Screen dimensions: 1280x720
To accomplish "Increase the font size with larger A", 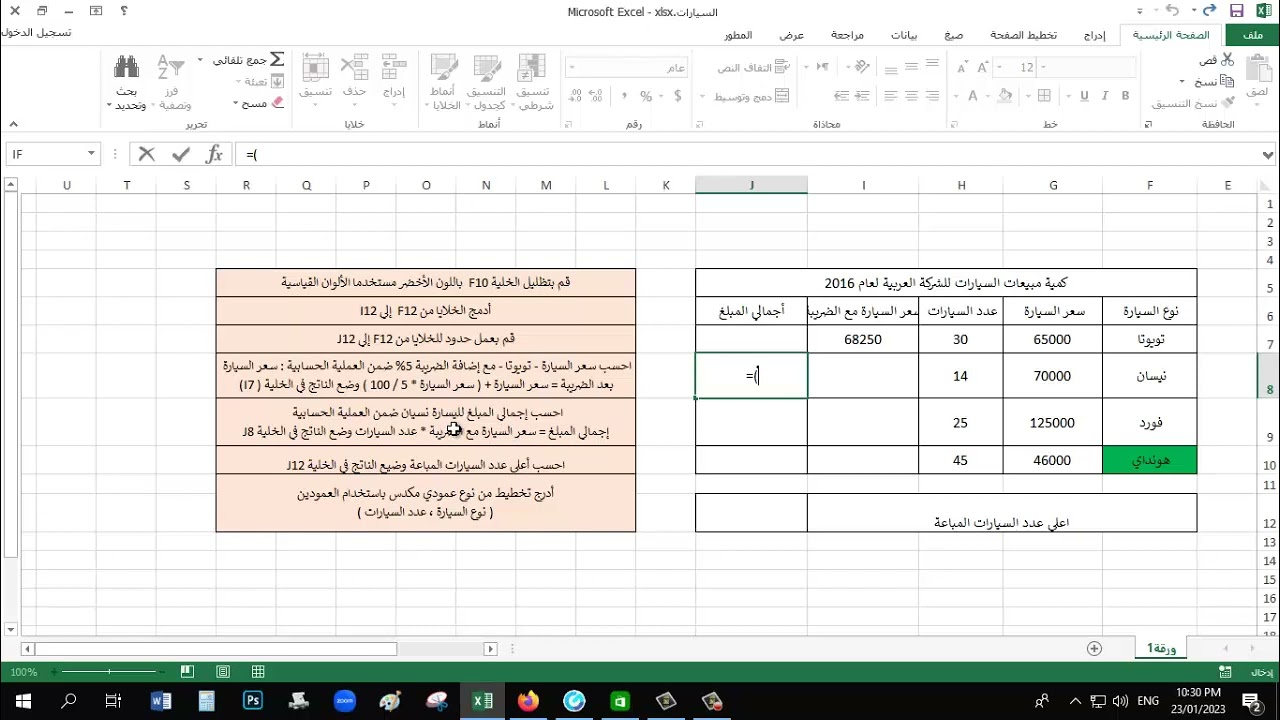I will click(x=984, y=67).
